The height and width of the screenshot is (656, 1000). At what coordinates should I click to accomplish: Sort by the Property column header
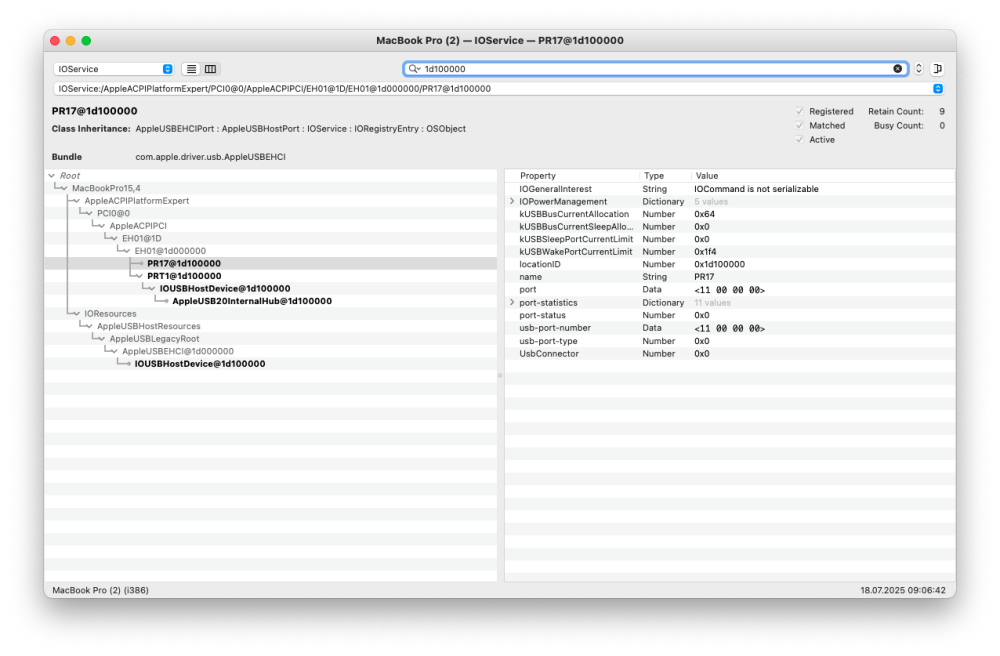[573, 176]
